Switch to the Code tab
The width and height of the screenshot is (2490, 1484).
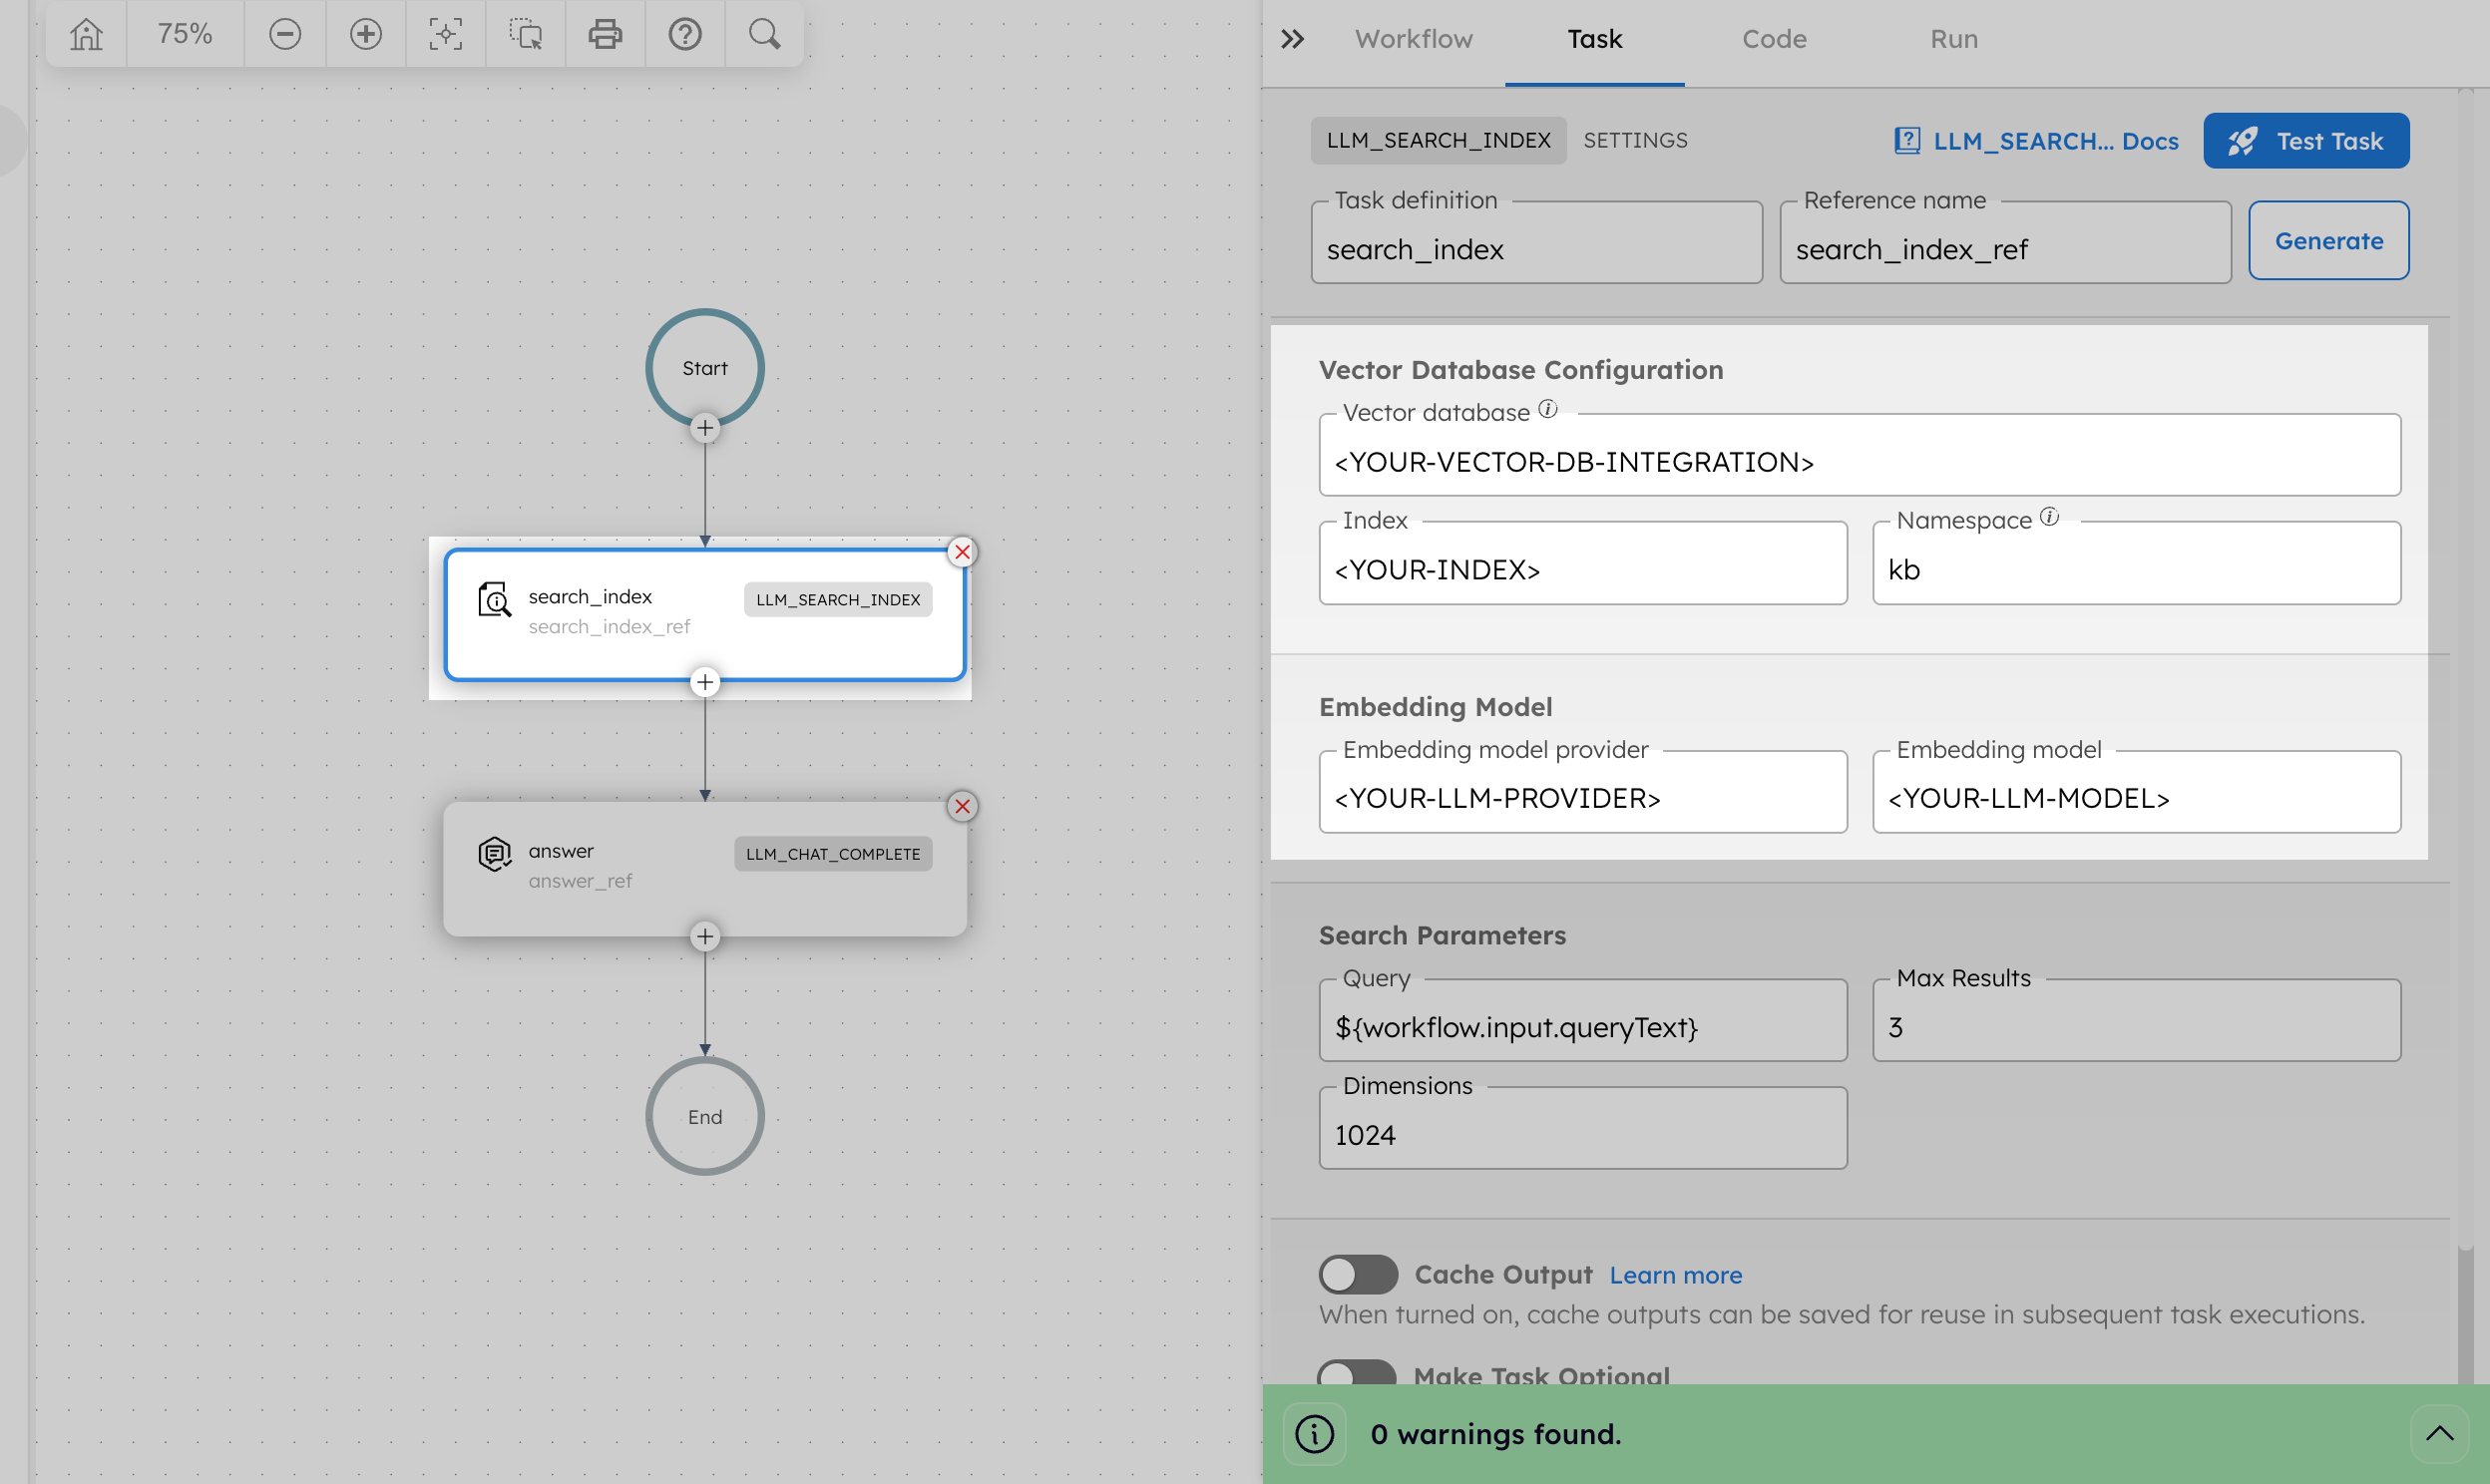1774,39
